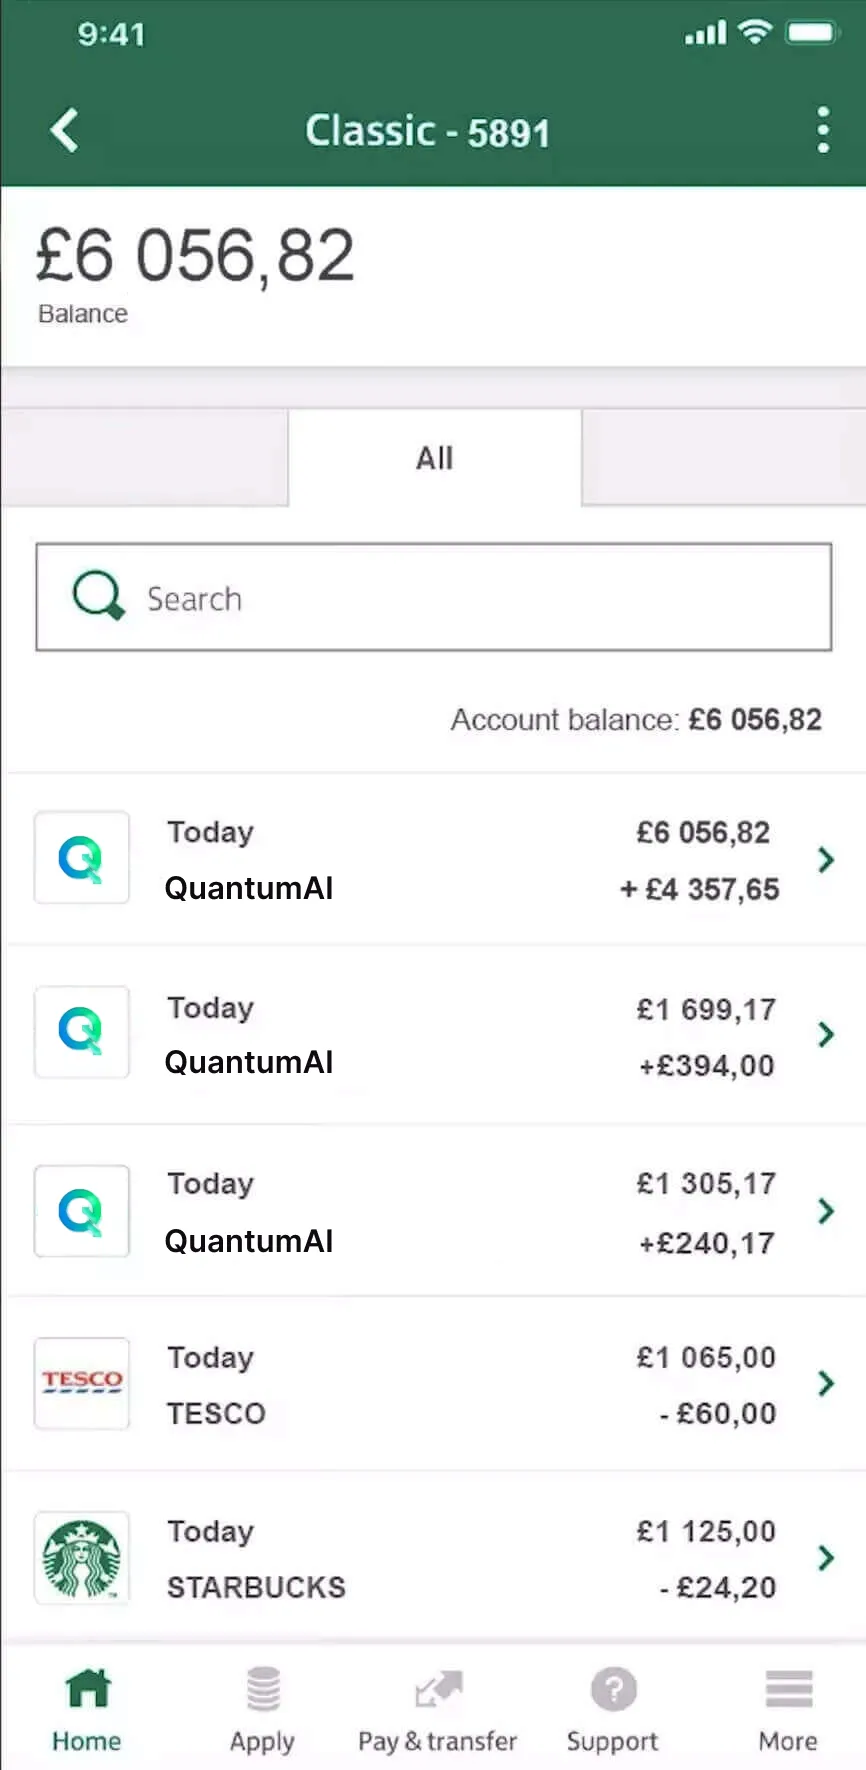Expand the QuantumAI +£4 357,65 transaction
Image resolution: width=866 pixels, height=1770 pixels.
(826, 859)
